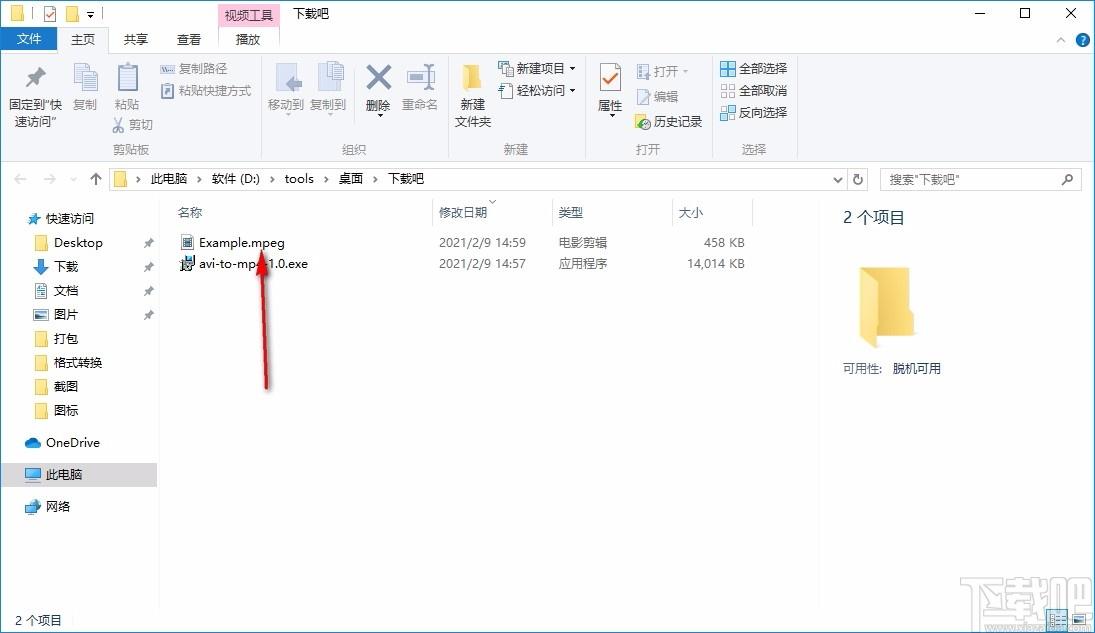Open file Properties (属性) icon

pyautogui.click(x=610, y=78)
